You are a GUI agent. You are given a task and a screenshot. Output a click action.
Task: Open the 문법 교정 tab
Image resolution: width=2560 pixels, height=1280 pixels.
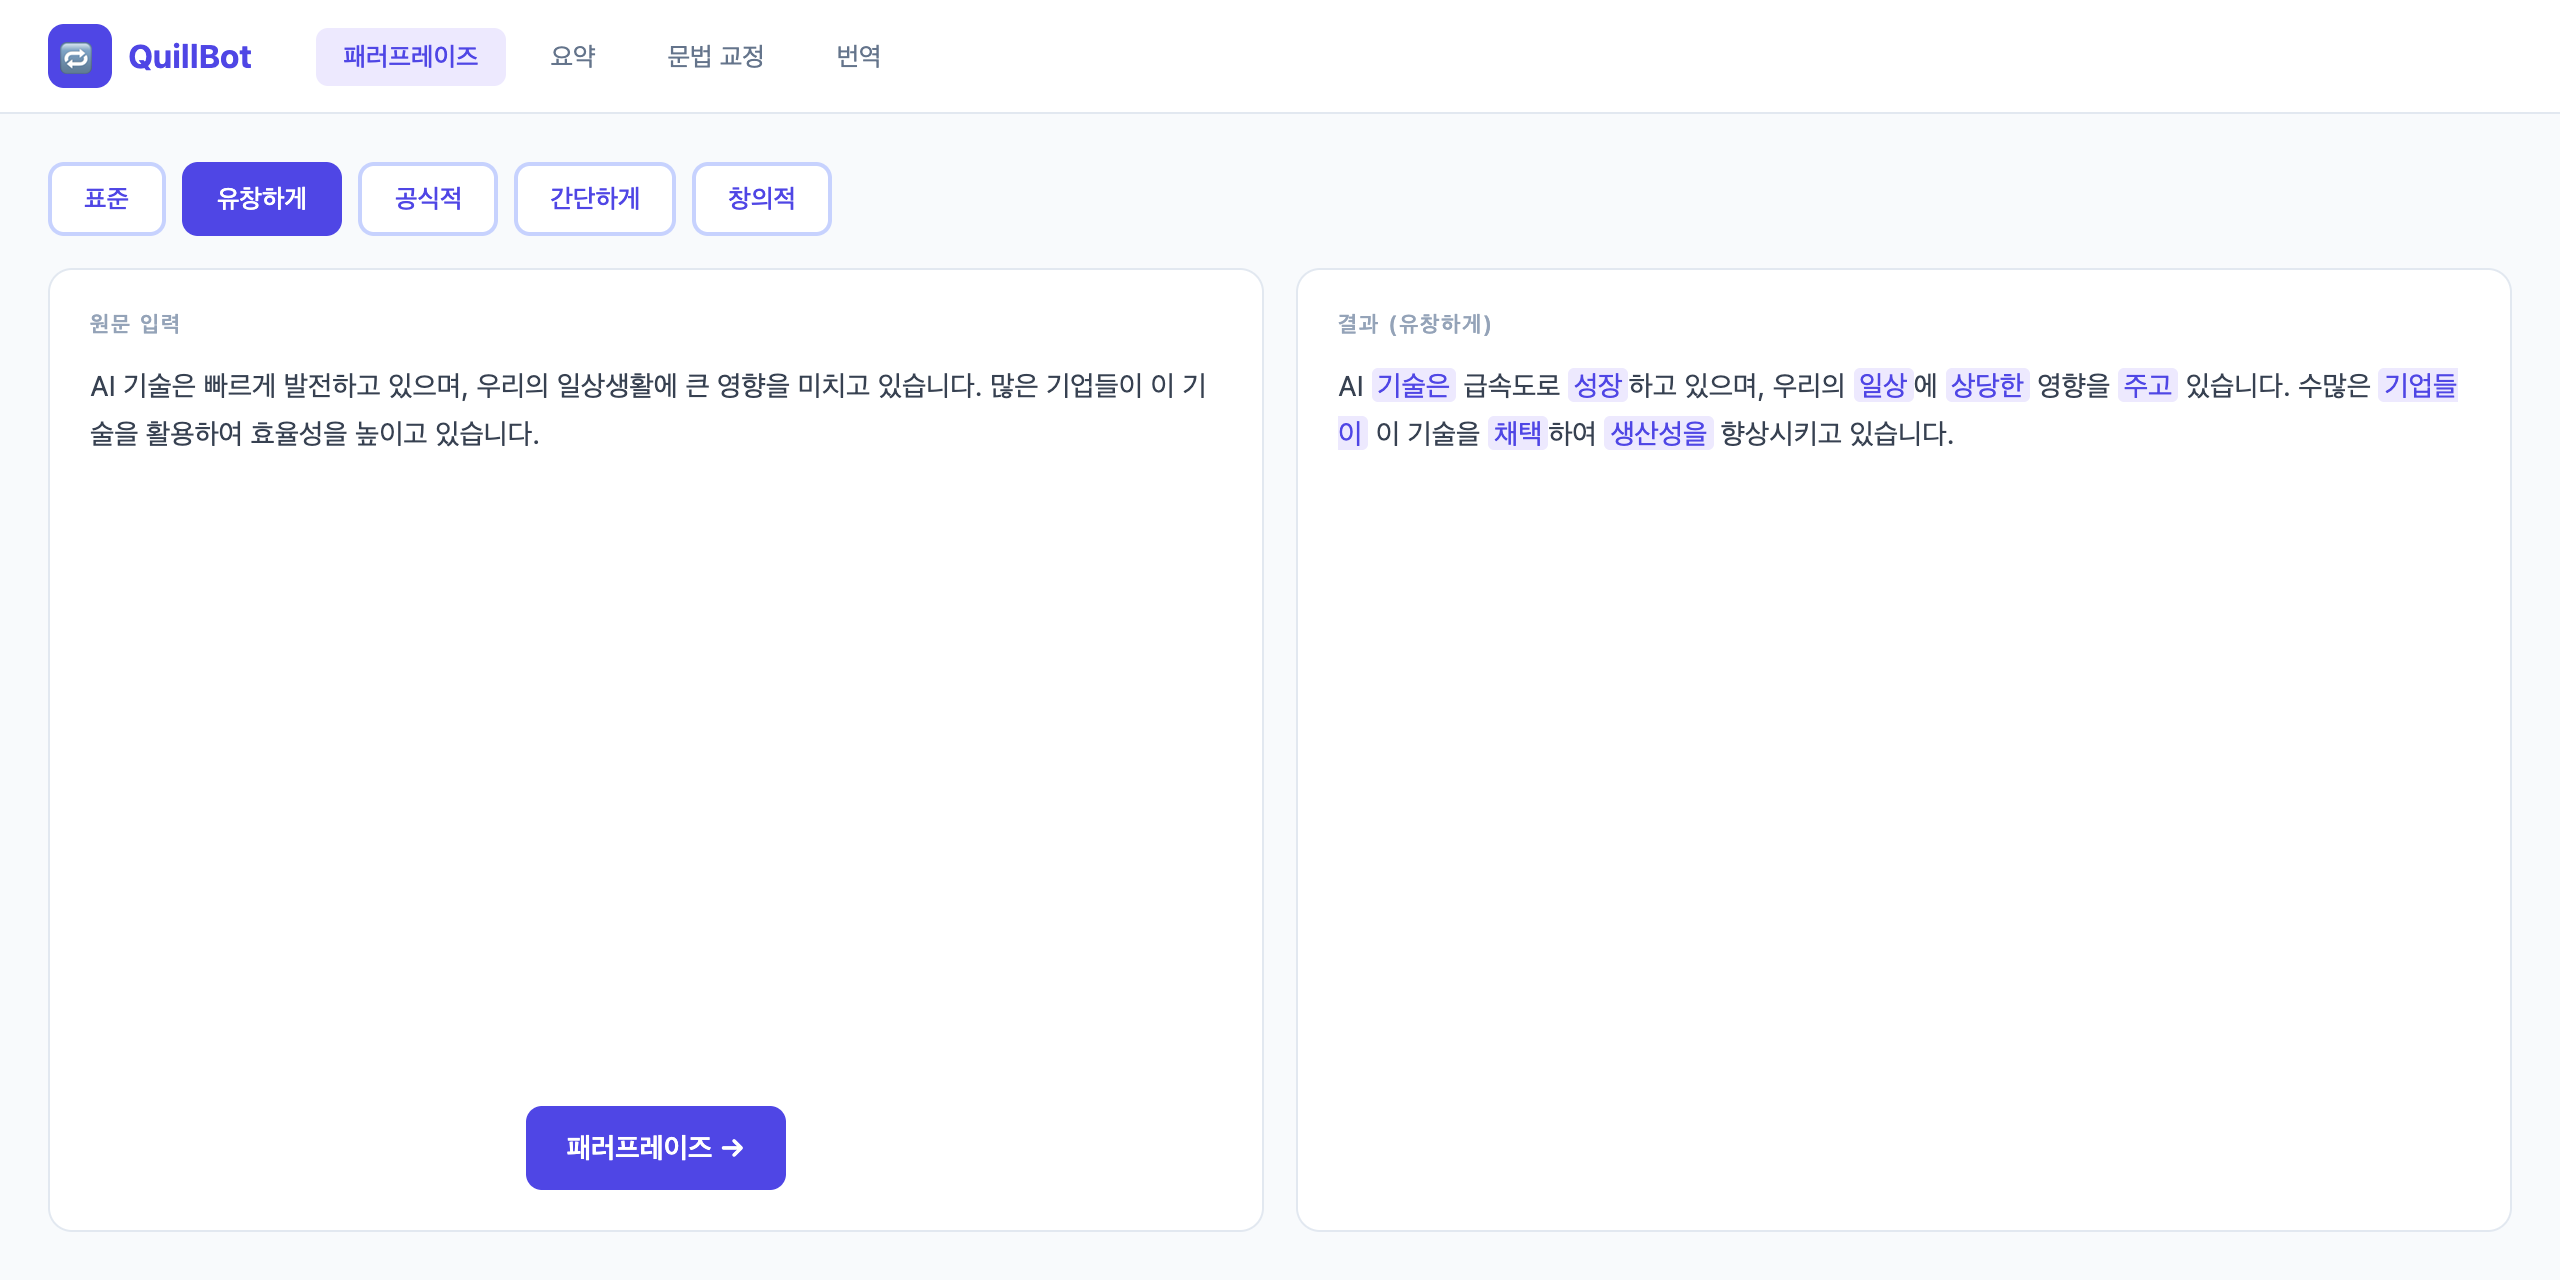coord(716,57)
